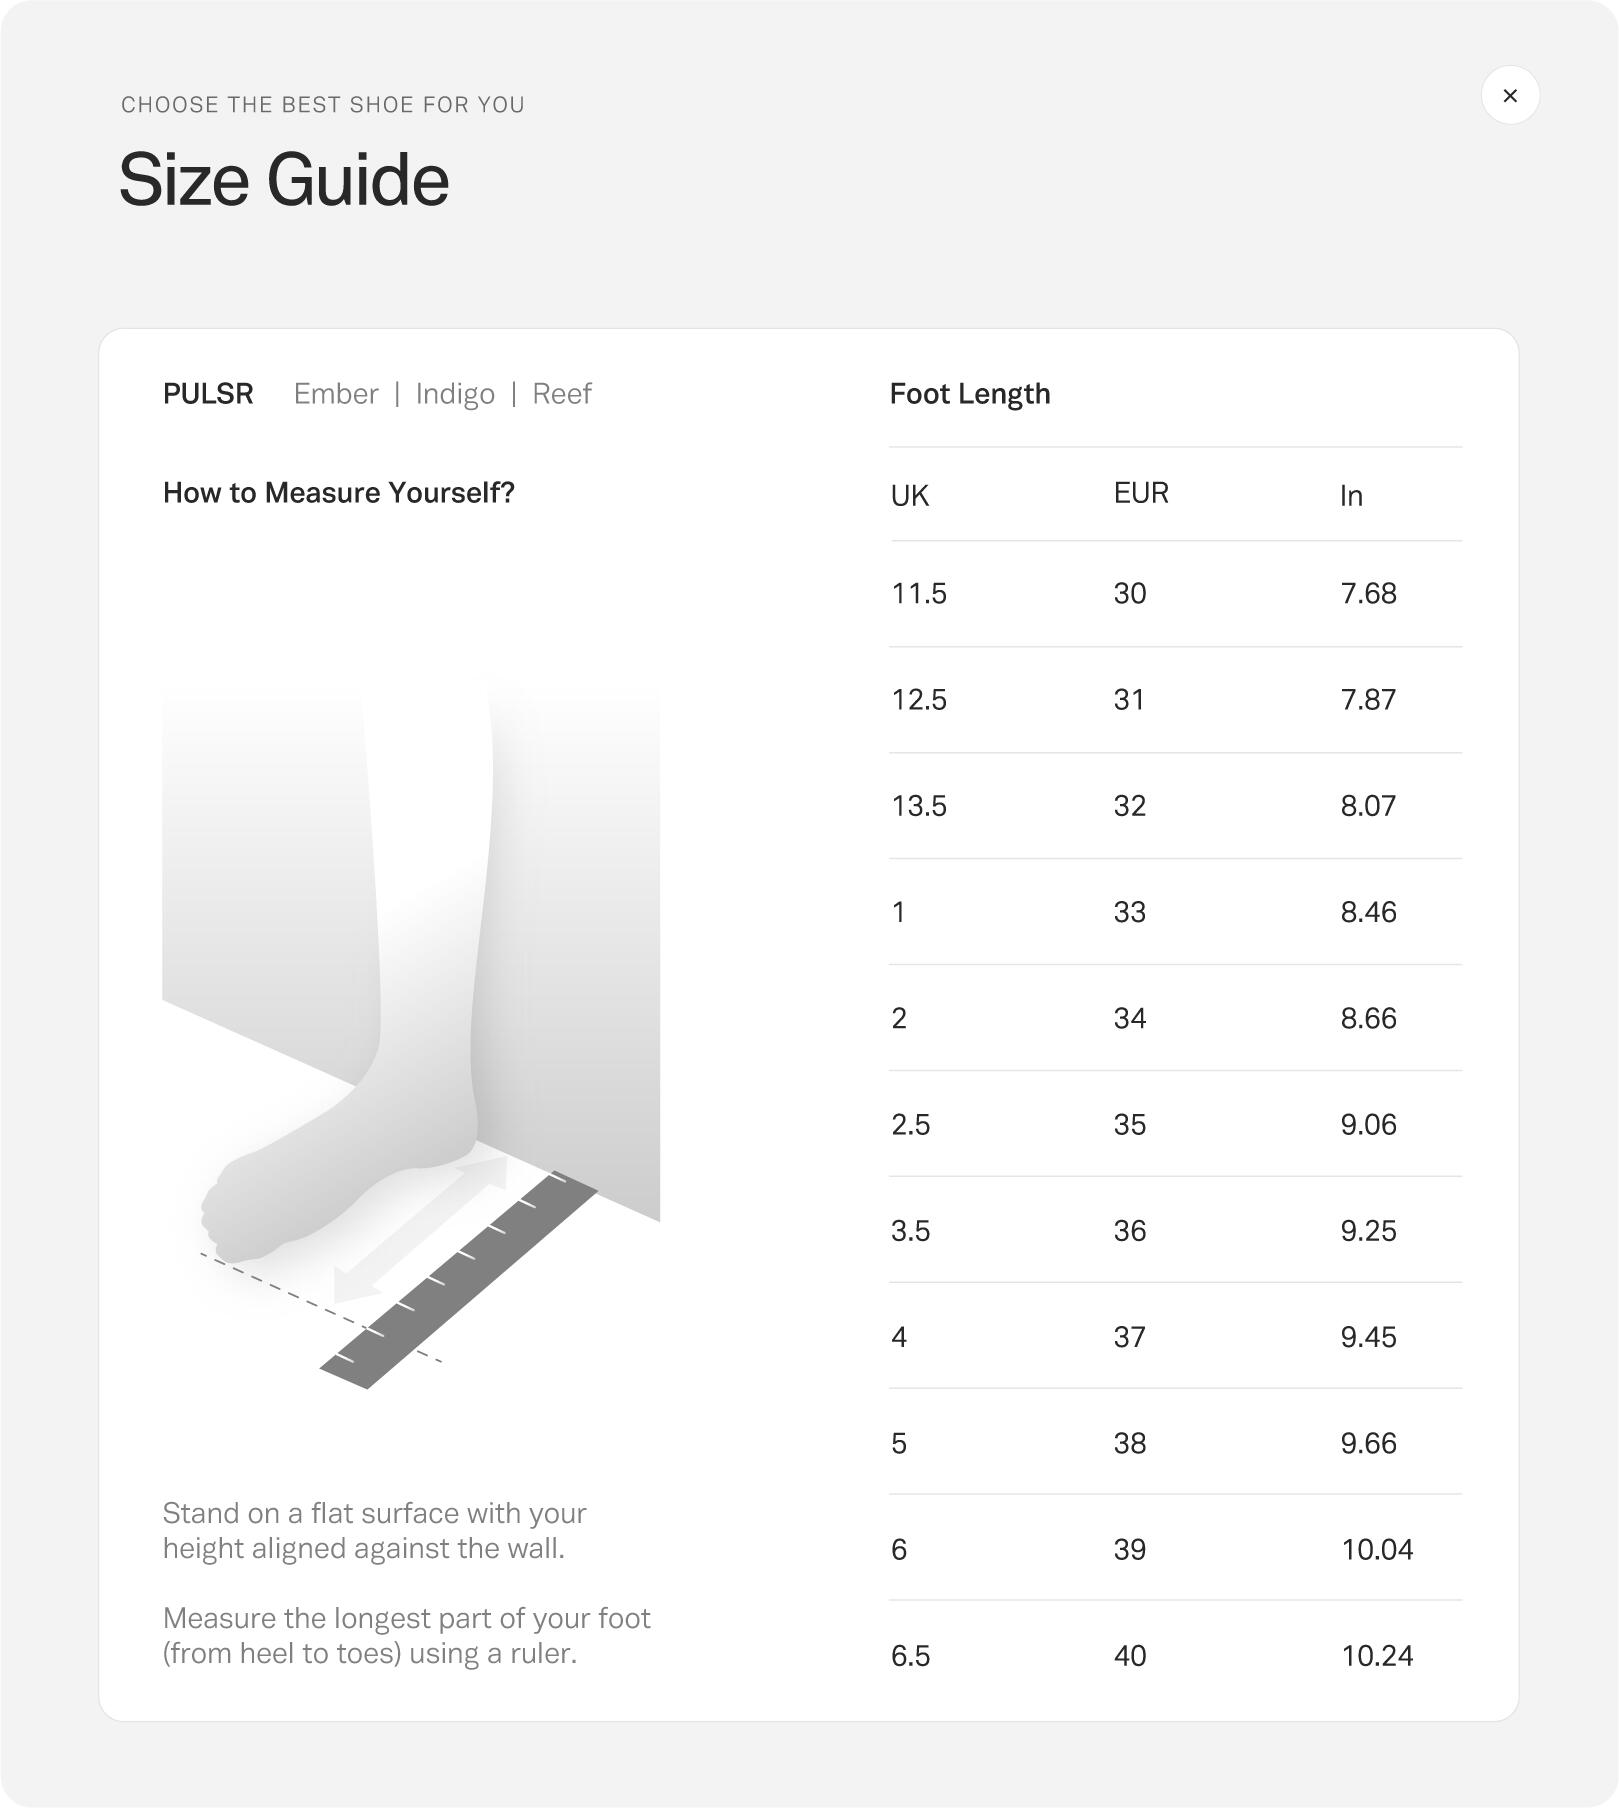Select the 8.07 inch foot length
This screenshot has width=1619, height=1808.
(x=1368, y=806)
